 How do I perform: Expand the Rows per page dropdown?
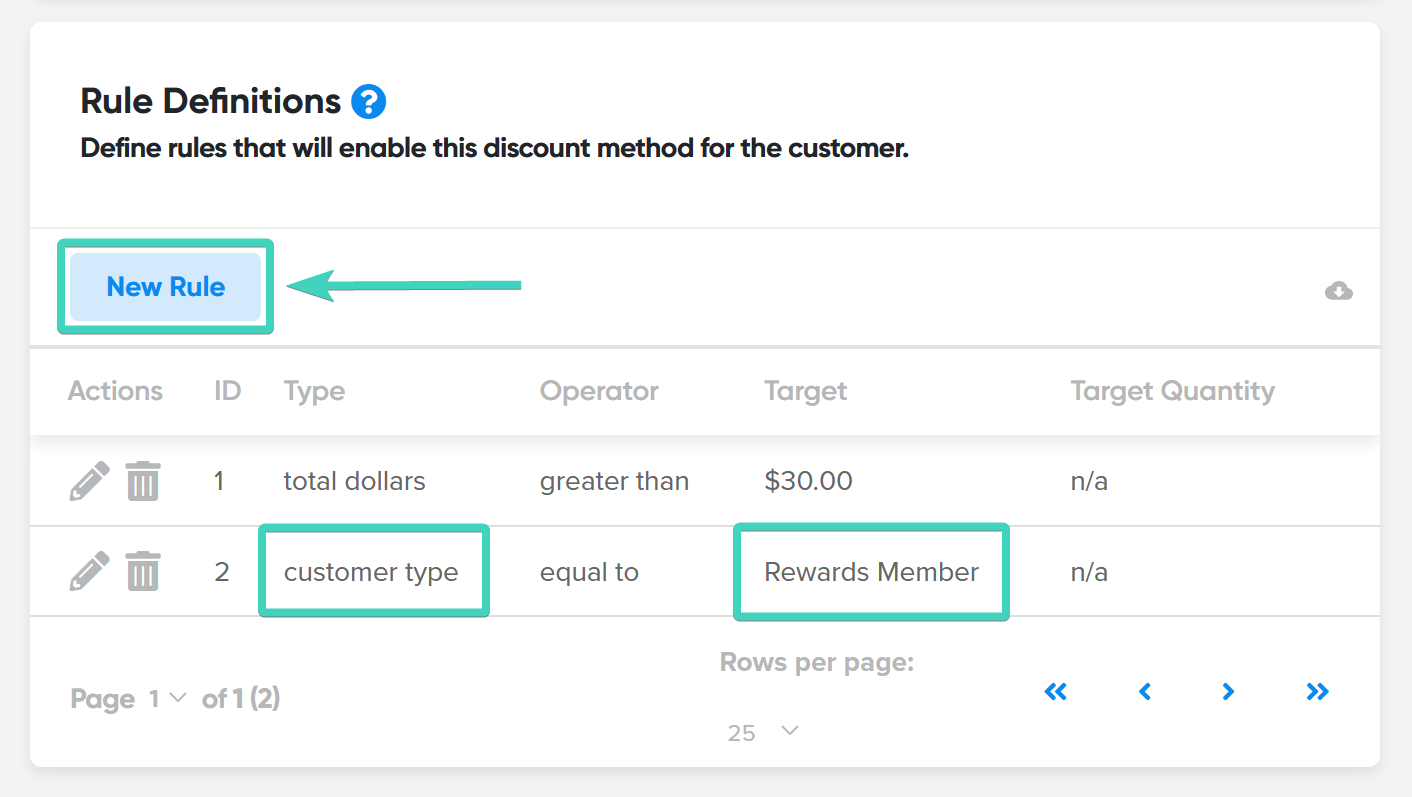[x=763, y=732]
